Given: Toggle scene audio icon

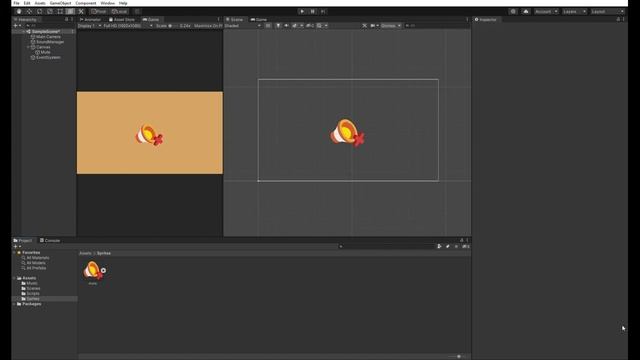Looking at the screenshot, I should [286, 26].
